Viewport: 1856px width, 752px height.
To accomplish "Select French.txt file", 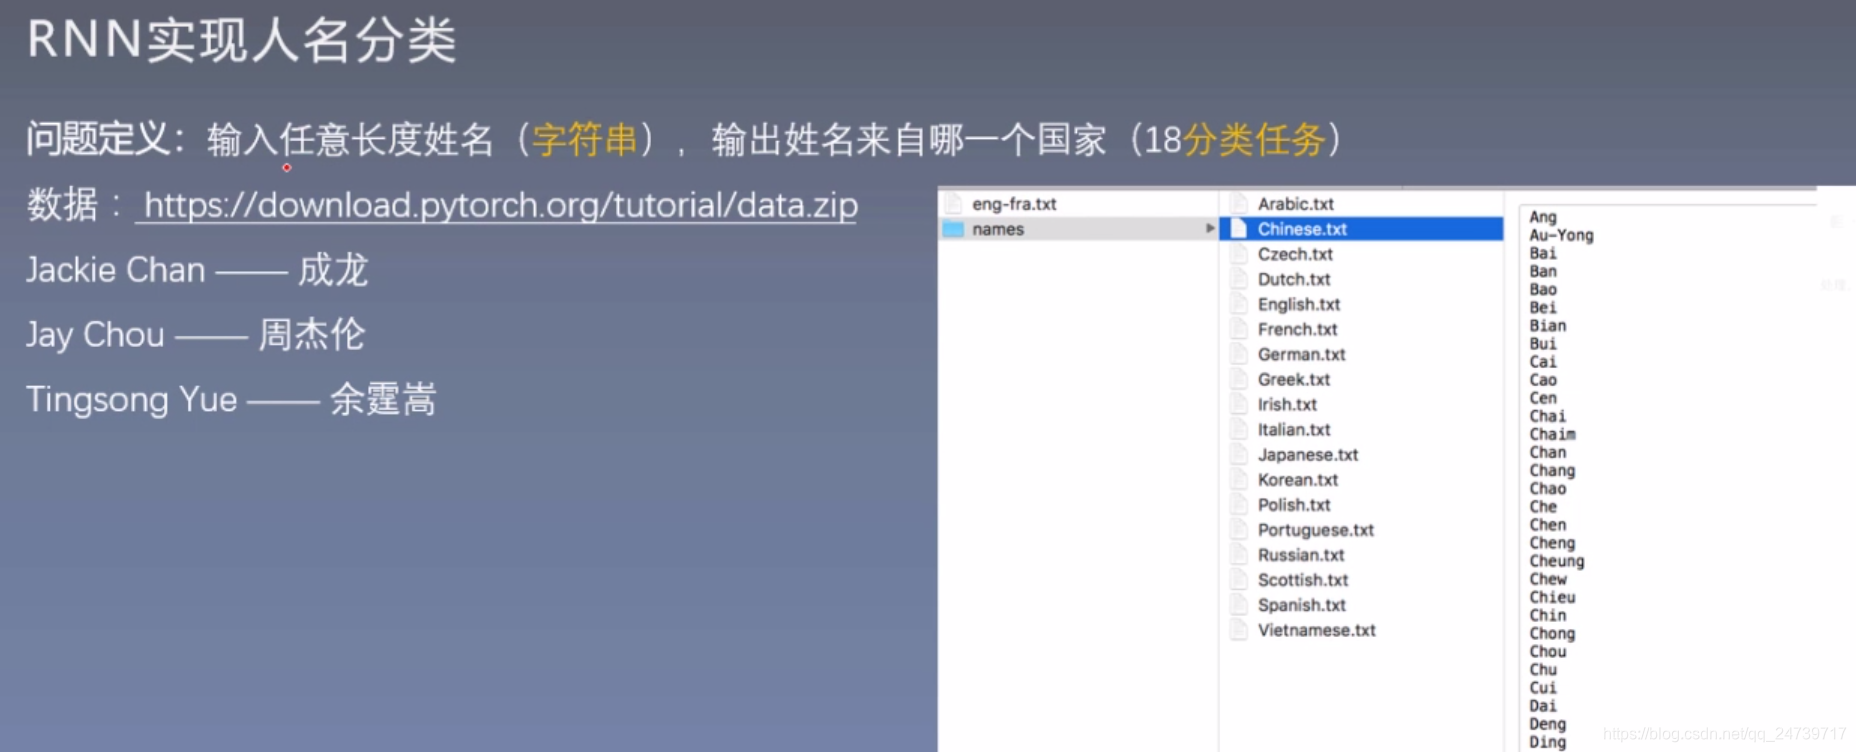I will tap(1297, 329).
